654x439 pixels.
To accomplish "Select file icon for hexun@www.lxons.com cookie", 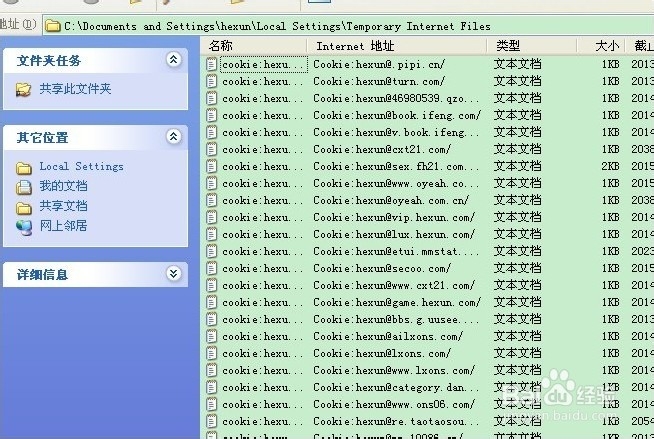I will pyautogui.click(x=212, y=371).
